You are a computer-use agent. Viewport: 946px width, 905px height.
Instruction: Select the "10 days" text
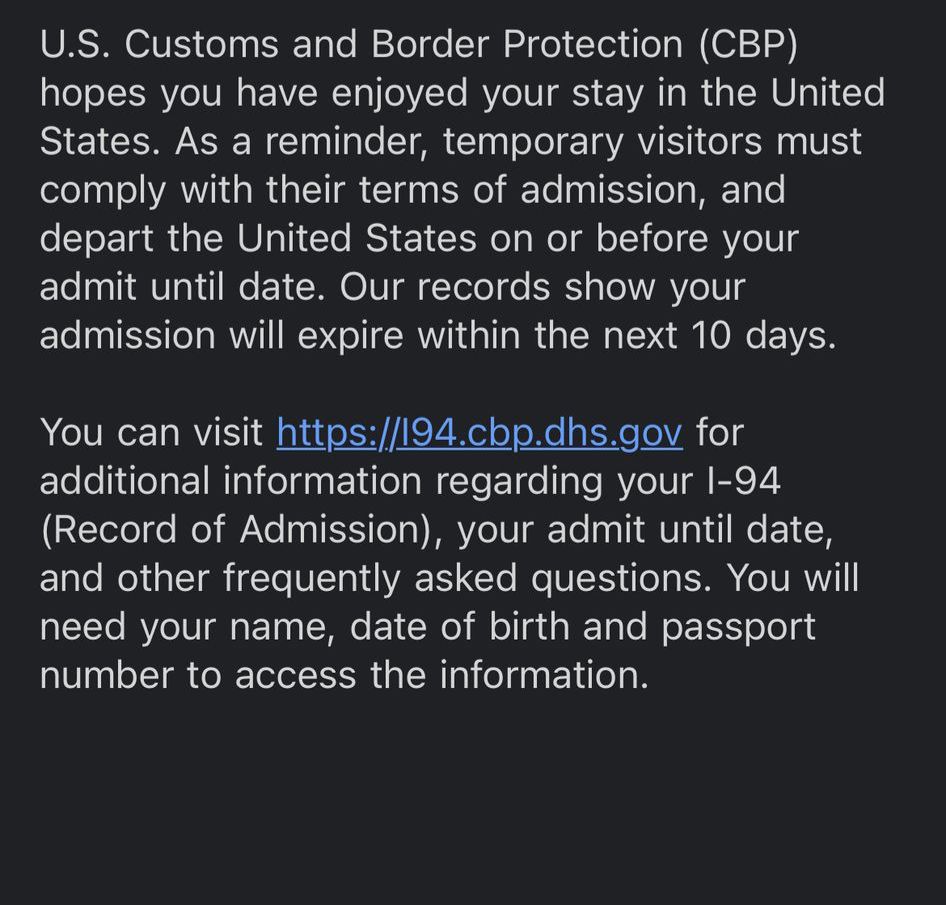coord(759,335)
